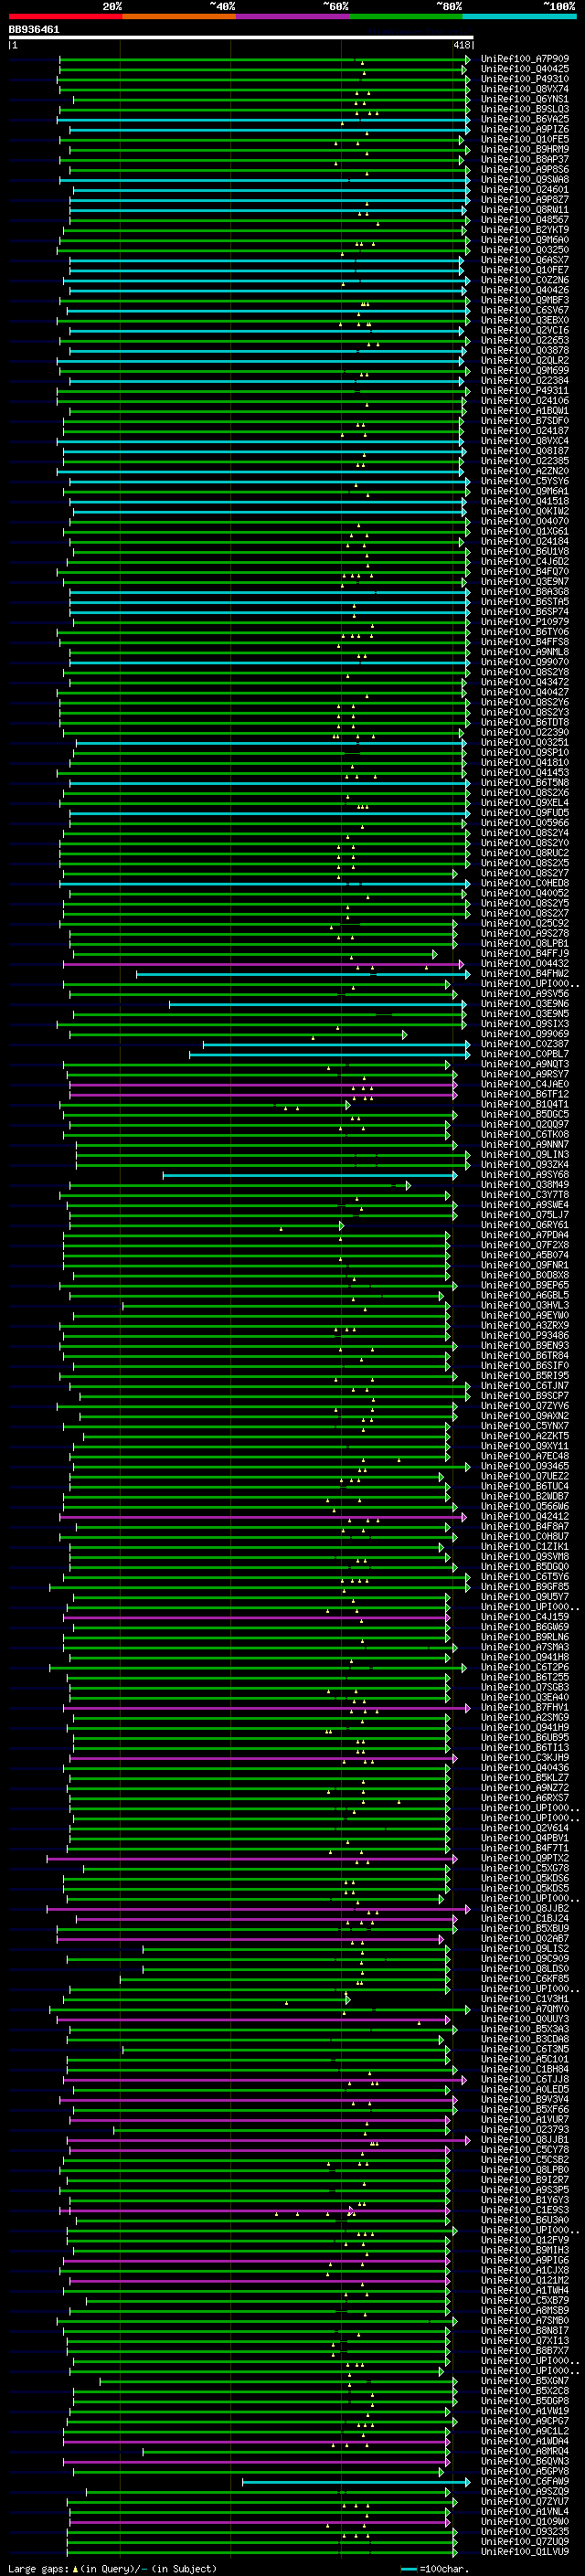Select the UniRef100_B4FHW2 label

click(x=525, y=973)
